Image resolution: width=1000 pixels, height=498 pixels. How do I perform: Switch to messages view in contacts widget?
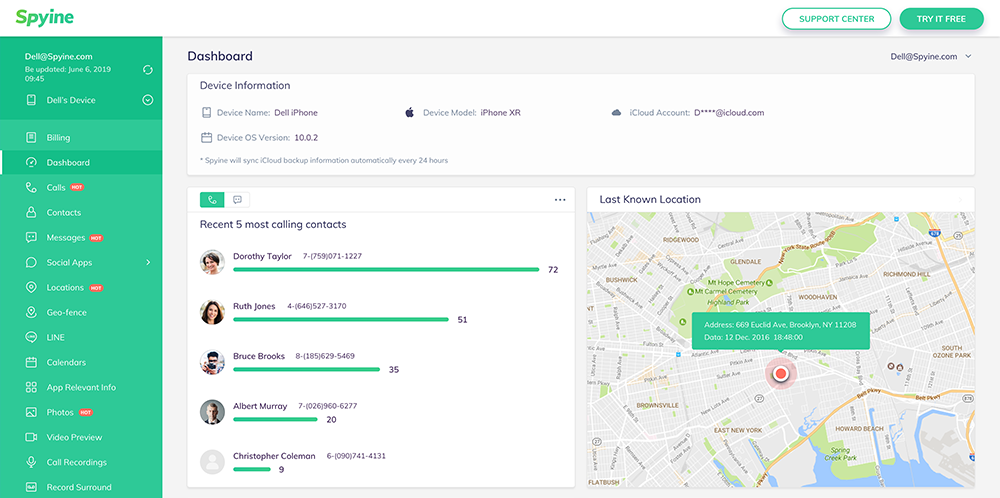(x=237, y=200)
